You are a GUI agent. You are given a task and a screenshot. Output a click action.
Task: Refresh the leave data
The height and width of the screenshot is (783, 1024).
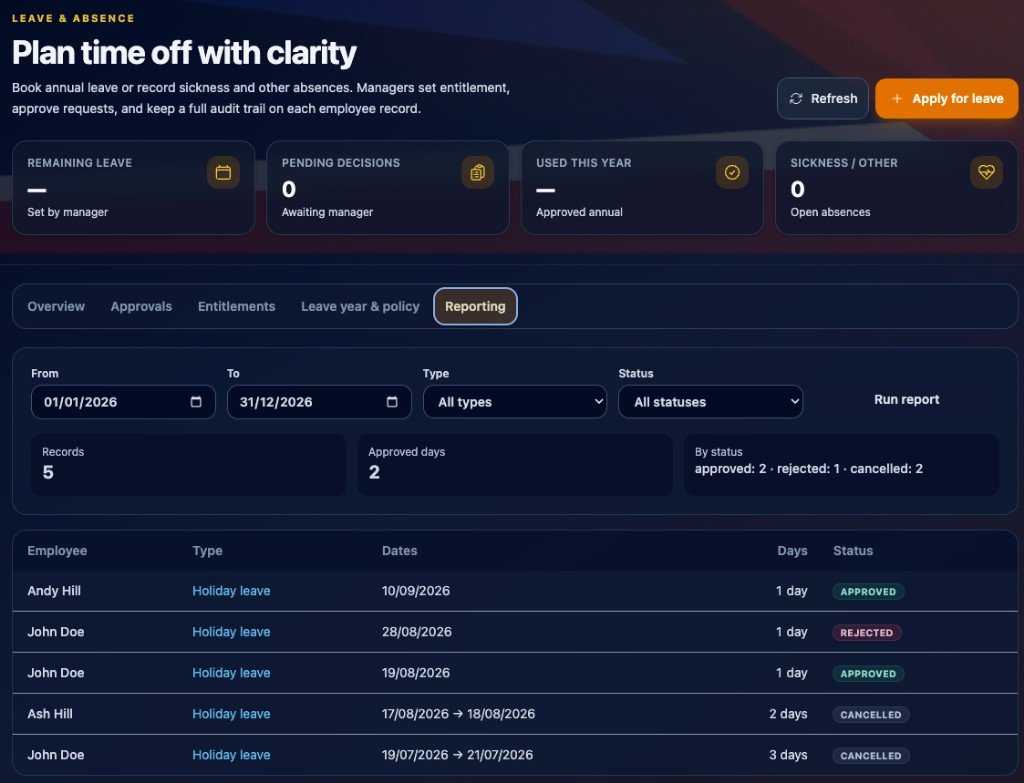pos(823,99)
